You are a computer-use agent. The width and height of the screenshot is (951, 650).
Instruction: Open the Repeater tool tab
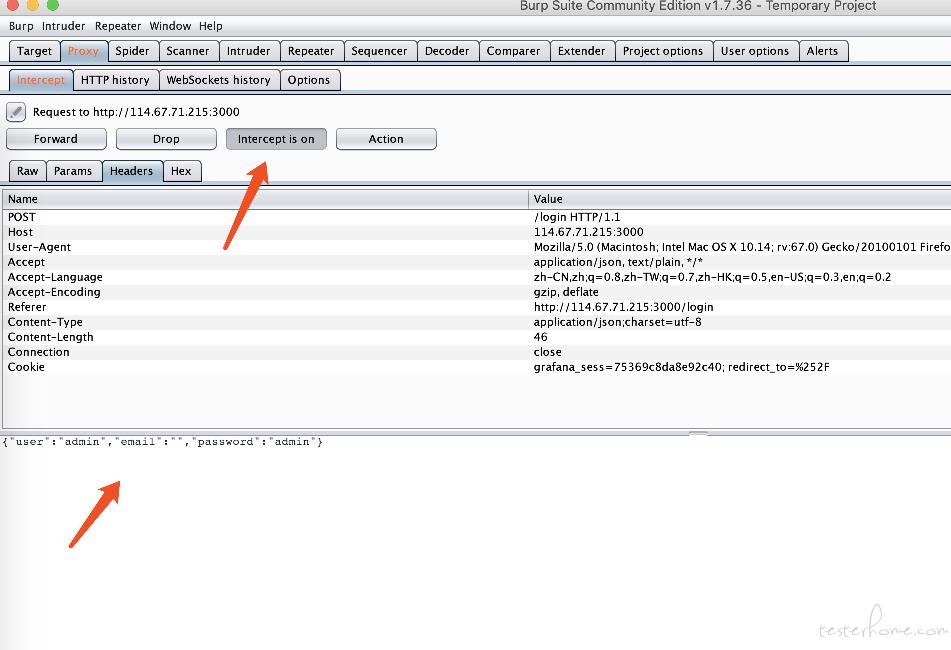click(311, 51)
